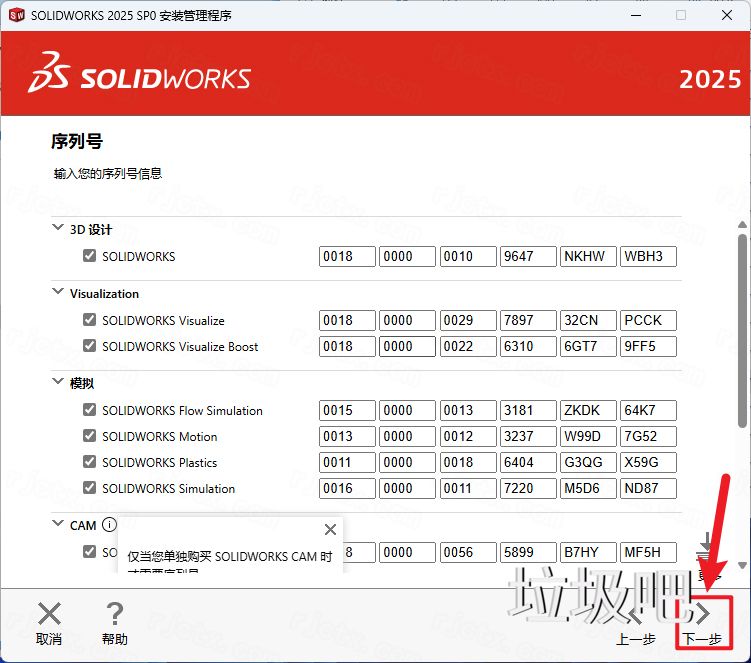Click Visualize Boost field containing 9FF5
The image size is (751, 663).
tap(648, 346)
